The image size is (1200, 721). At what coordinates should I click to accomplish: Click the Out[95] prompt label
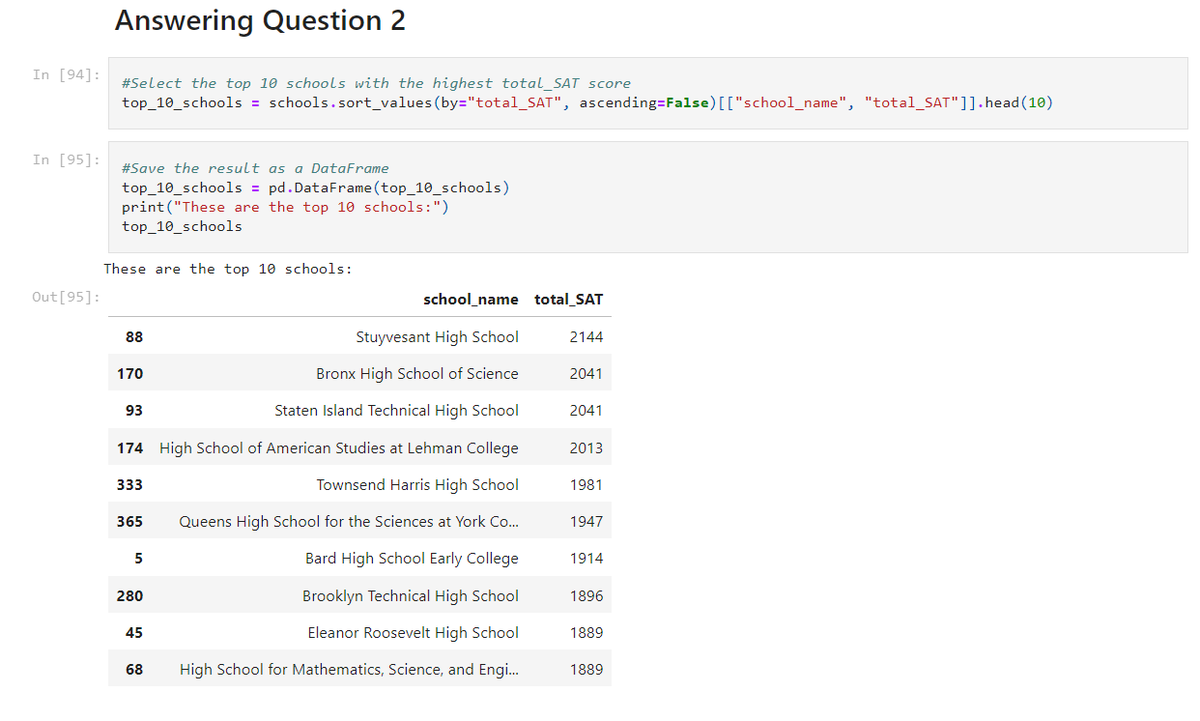(x=66, y=297)
